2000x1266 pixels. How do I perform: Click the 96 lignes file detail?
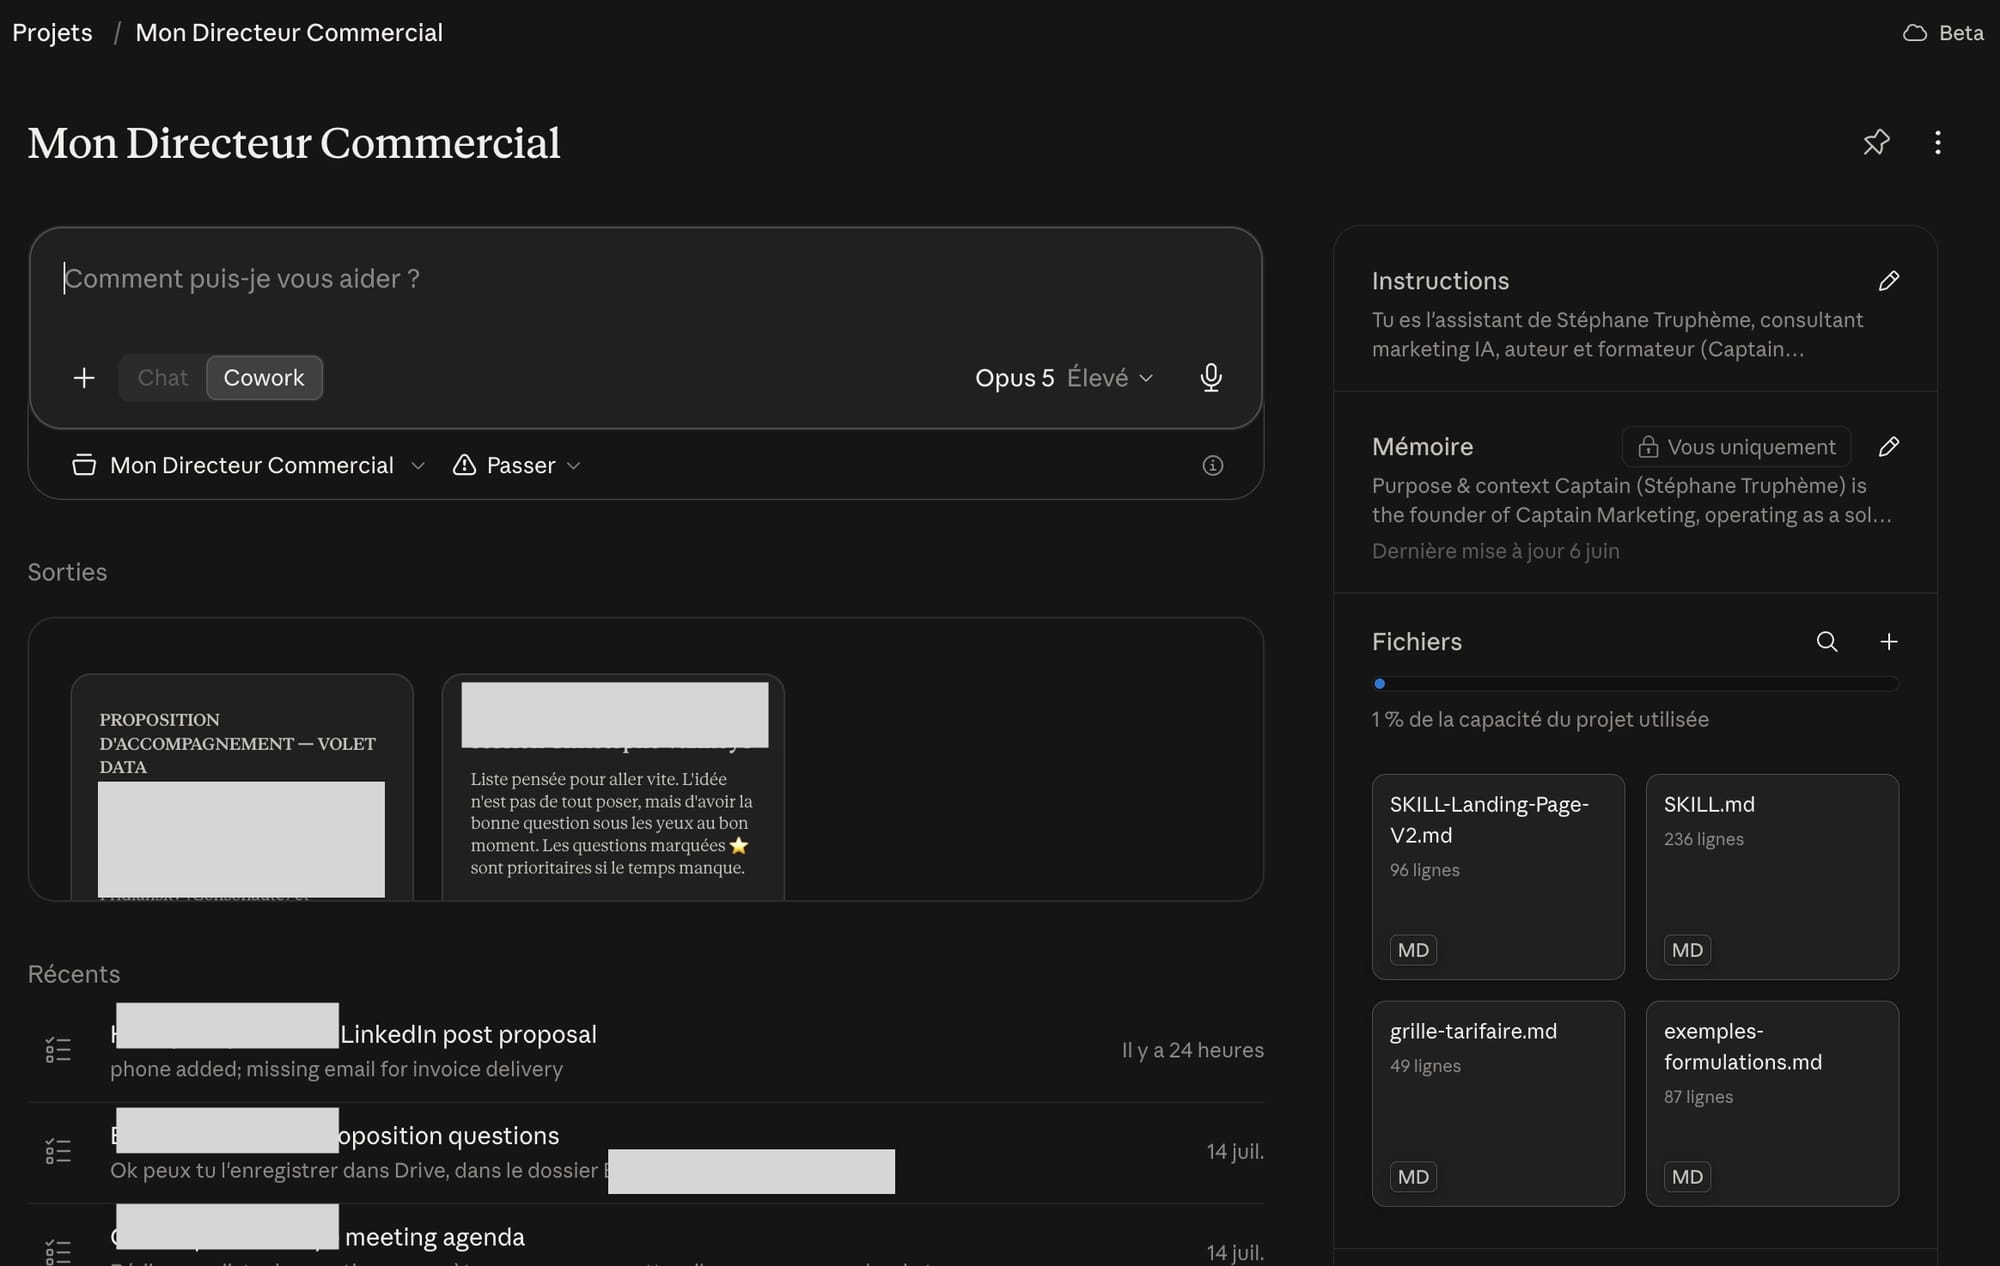pyautogui.click(x=1425, y=870)
